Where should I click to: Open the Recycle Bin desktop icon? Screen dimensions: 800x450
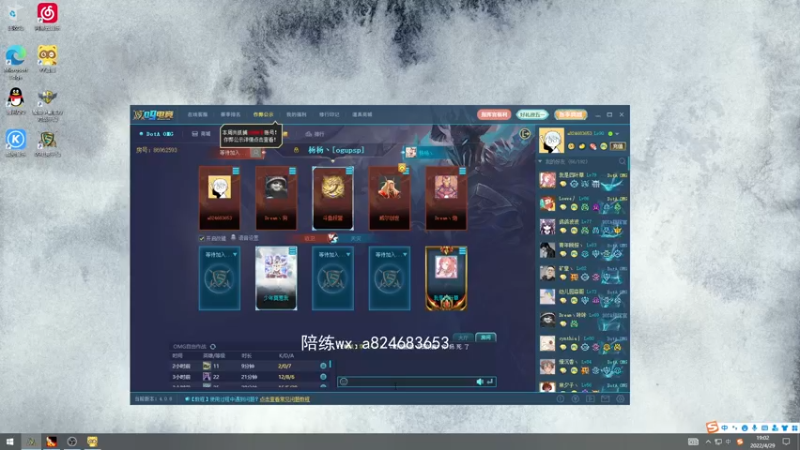tap(16, 14)
